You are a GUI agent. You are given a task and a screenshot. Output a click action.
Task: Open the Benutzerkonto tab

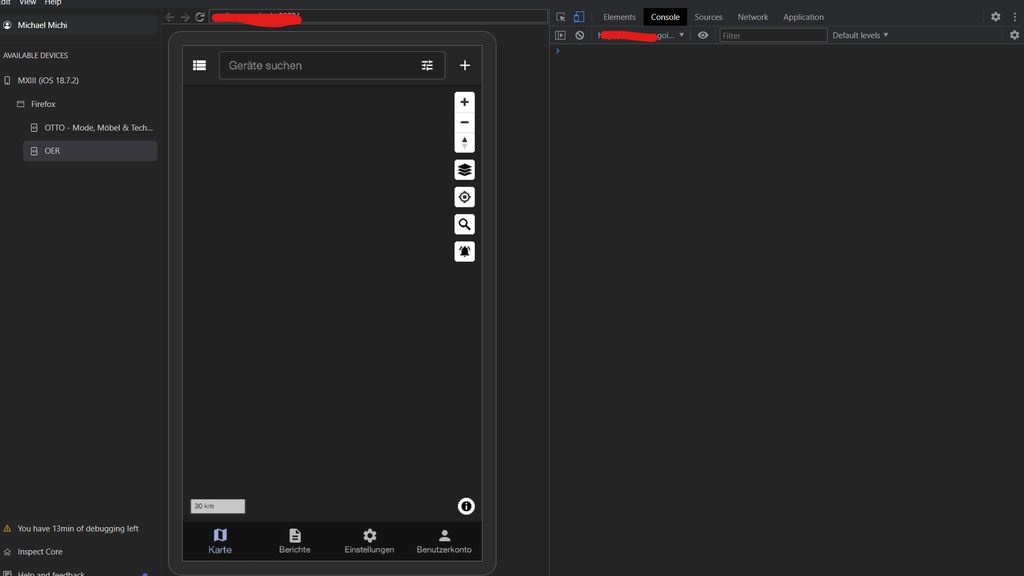tap(444, 541)
